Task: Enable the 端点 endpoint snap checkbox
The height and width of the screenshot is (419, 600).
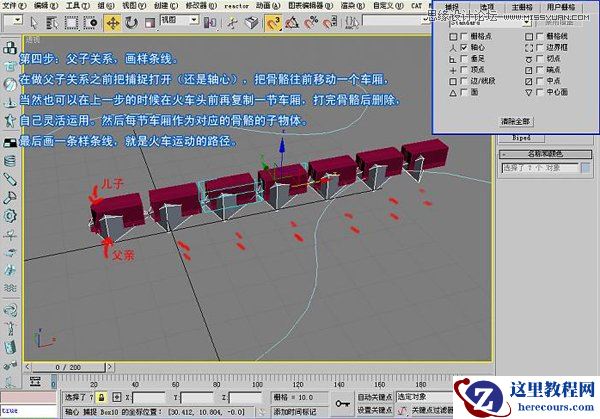Action: [540, 70]
